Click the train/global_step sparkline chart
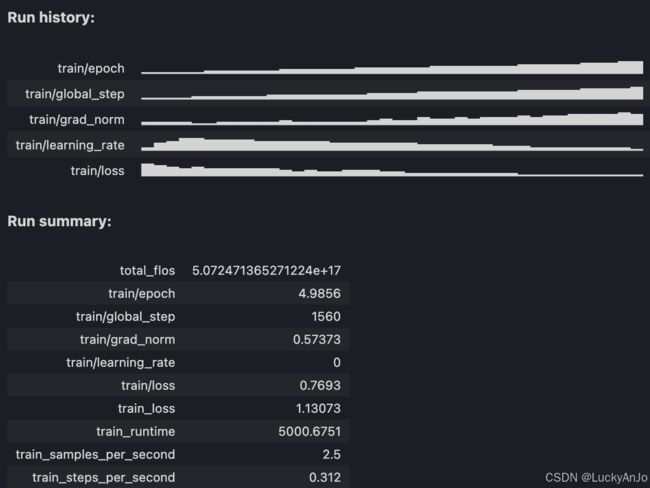The height and width of the screenshot is (488, 650). (x=392, y=93)
